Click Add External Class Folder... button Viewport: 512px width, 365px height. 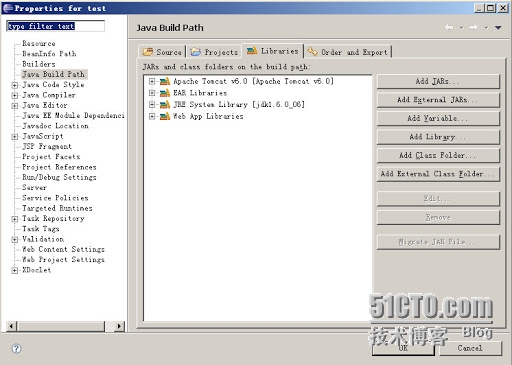(438, 174)
